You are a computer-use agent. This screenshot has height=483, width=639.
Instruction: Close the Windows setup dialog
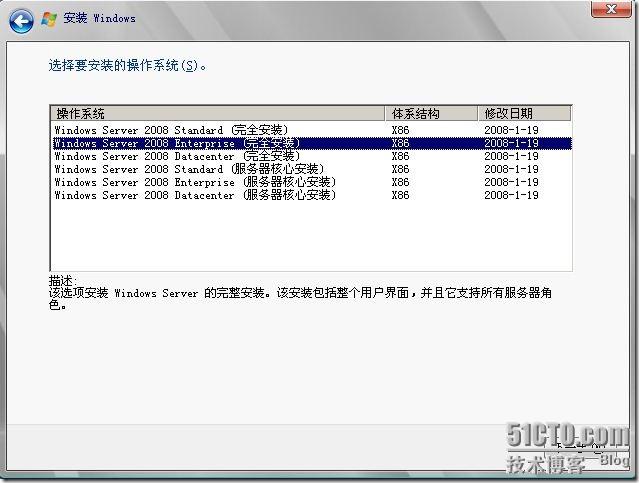point(610,9)
